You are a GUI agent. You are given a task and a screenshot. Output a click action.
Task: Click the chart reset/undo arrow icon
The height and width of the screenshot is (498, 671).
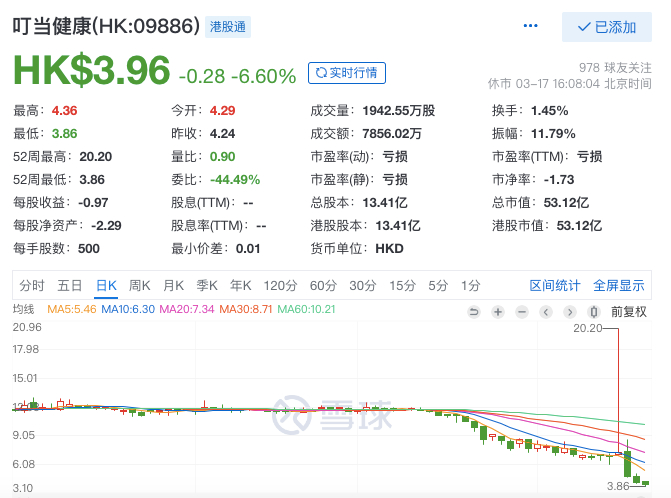pyautogui.click(x=474, y=312)
